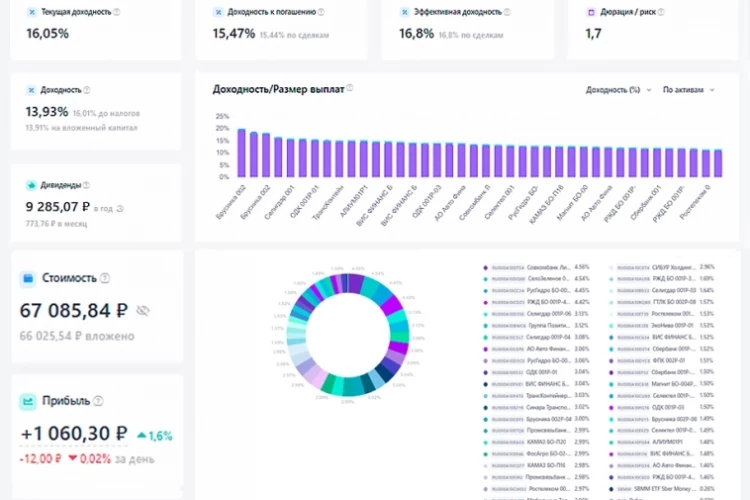The height and width of the screenshot is (500, 750).
Task: Click SBMM ETF Sber Money legend row
Action: (662, 489)
